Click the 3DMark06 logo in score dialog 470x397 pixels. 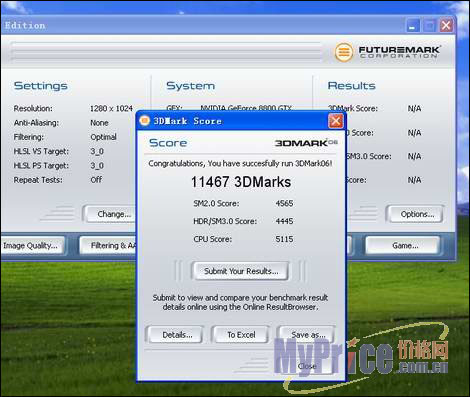point(306,143)
